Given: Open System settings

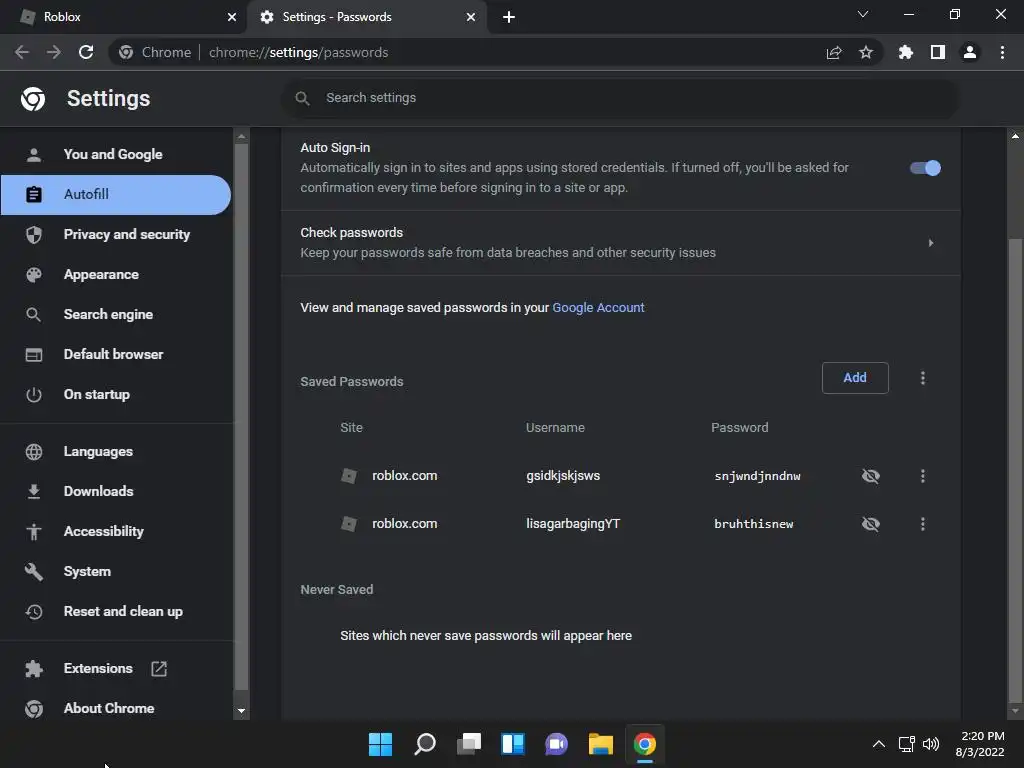Looking at the screenshot, I should (116, 571).
